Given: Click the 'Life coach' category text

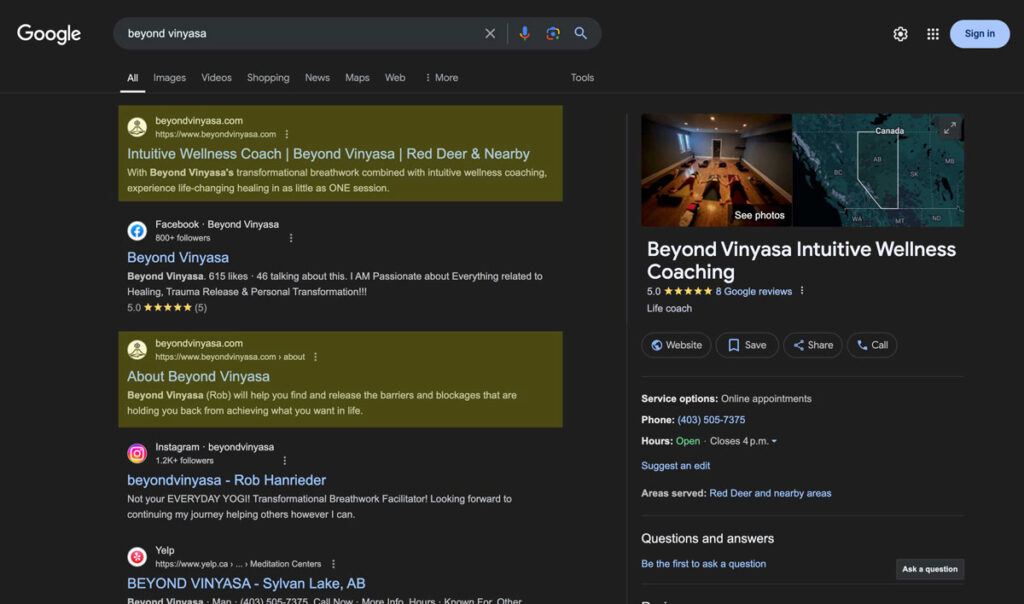Looking at the screenshot, I should click(669, 309).
